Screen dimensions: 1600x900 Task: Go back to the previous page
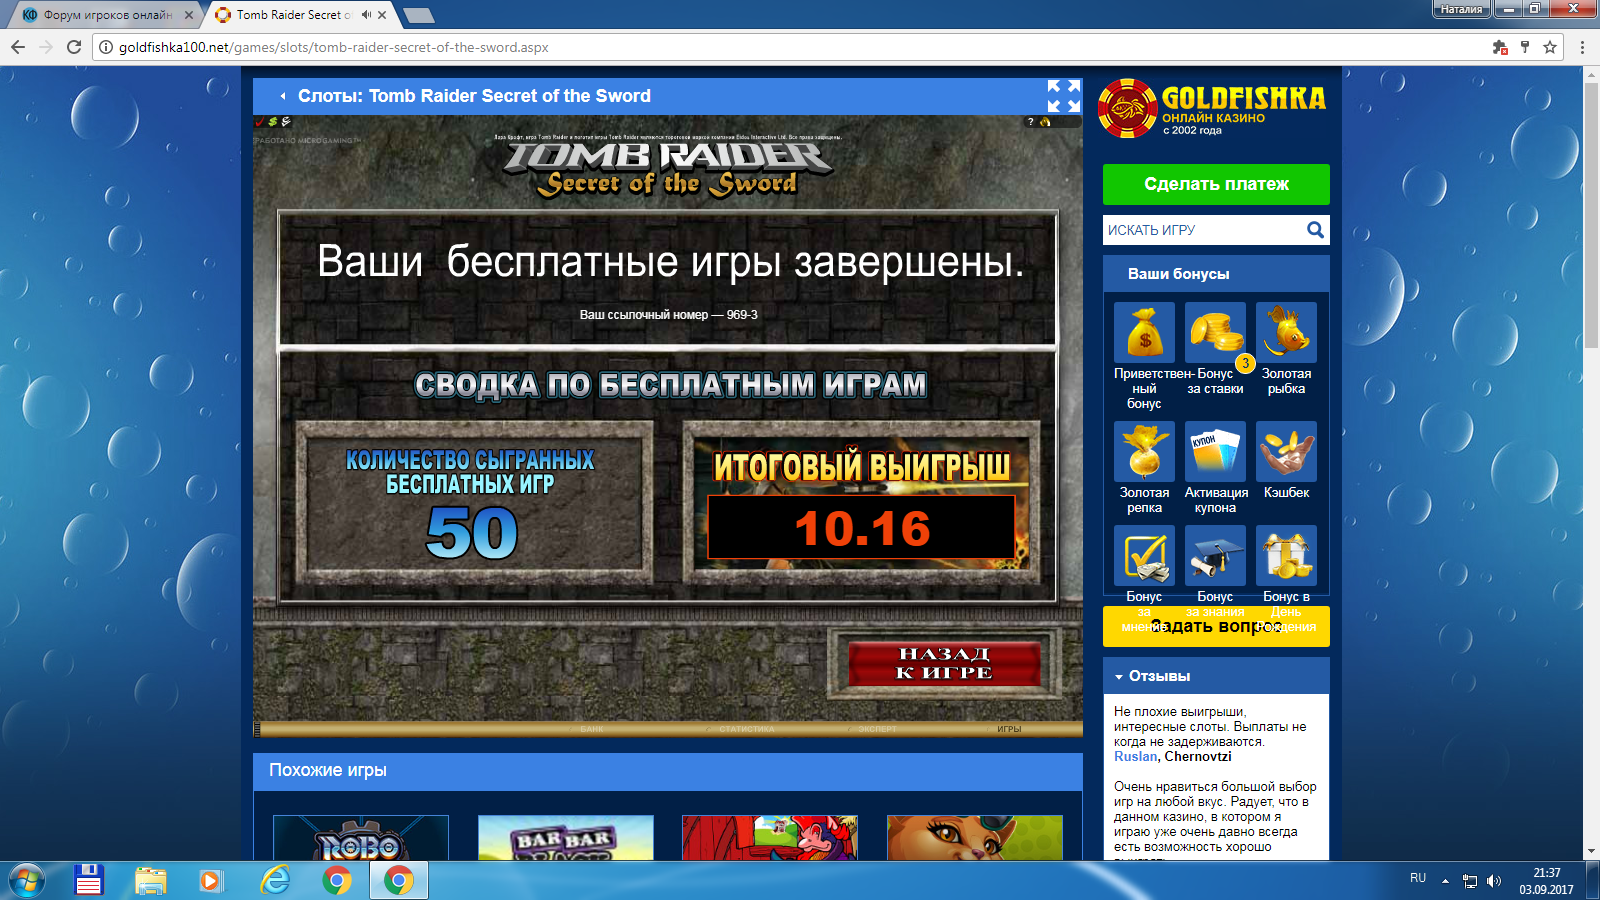point(18,47)
